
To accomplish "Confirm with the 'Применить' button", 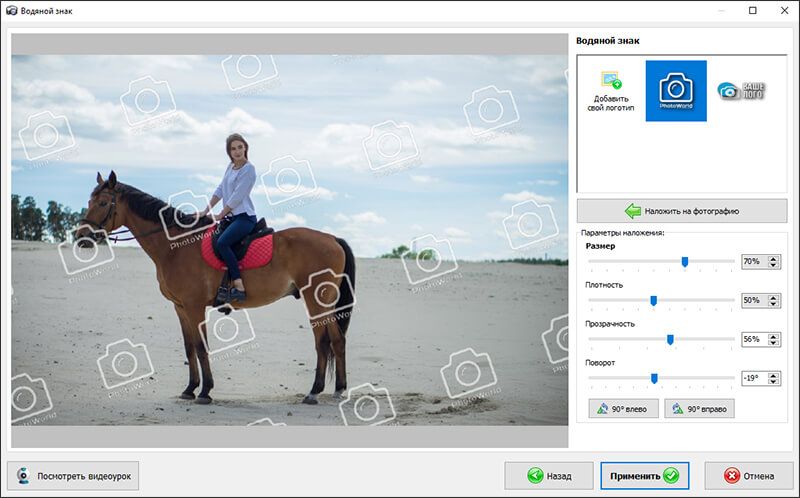I will click(x=645, y=476).
